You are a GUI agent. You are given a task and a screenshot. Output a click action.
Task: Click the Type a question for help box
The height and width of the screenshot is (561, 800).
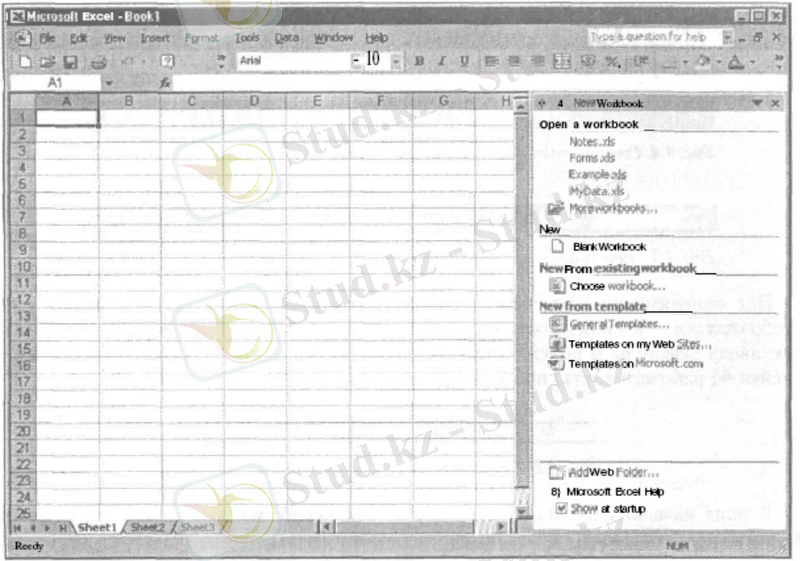pyautogui.click(x=656, y=37)
